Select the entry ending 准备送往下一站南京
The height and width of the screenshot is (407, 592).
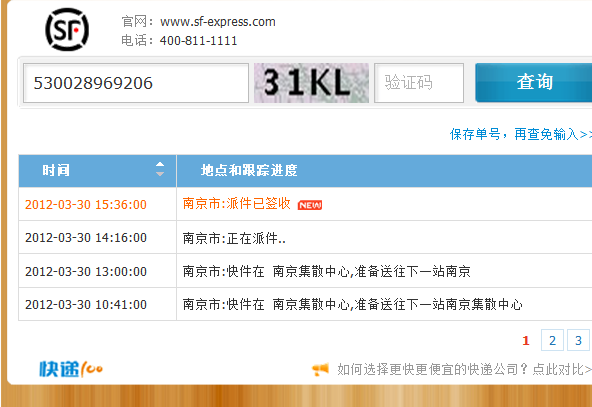click(327, 271)
